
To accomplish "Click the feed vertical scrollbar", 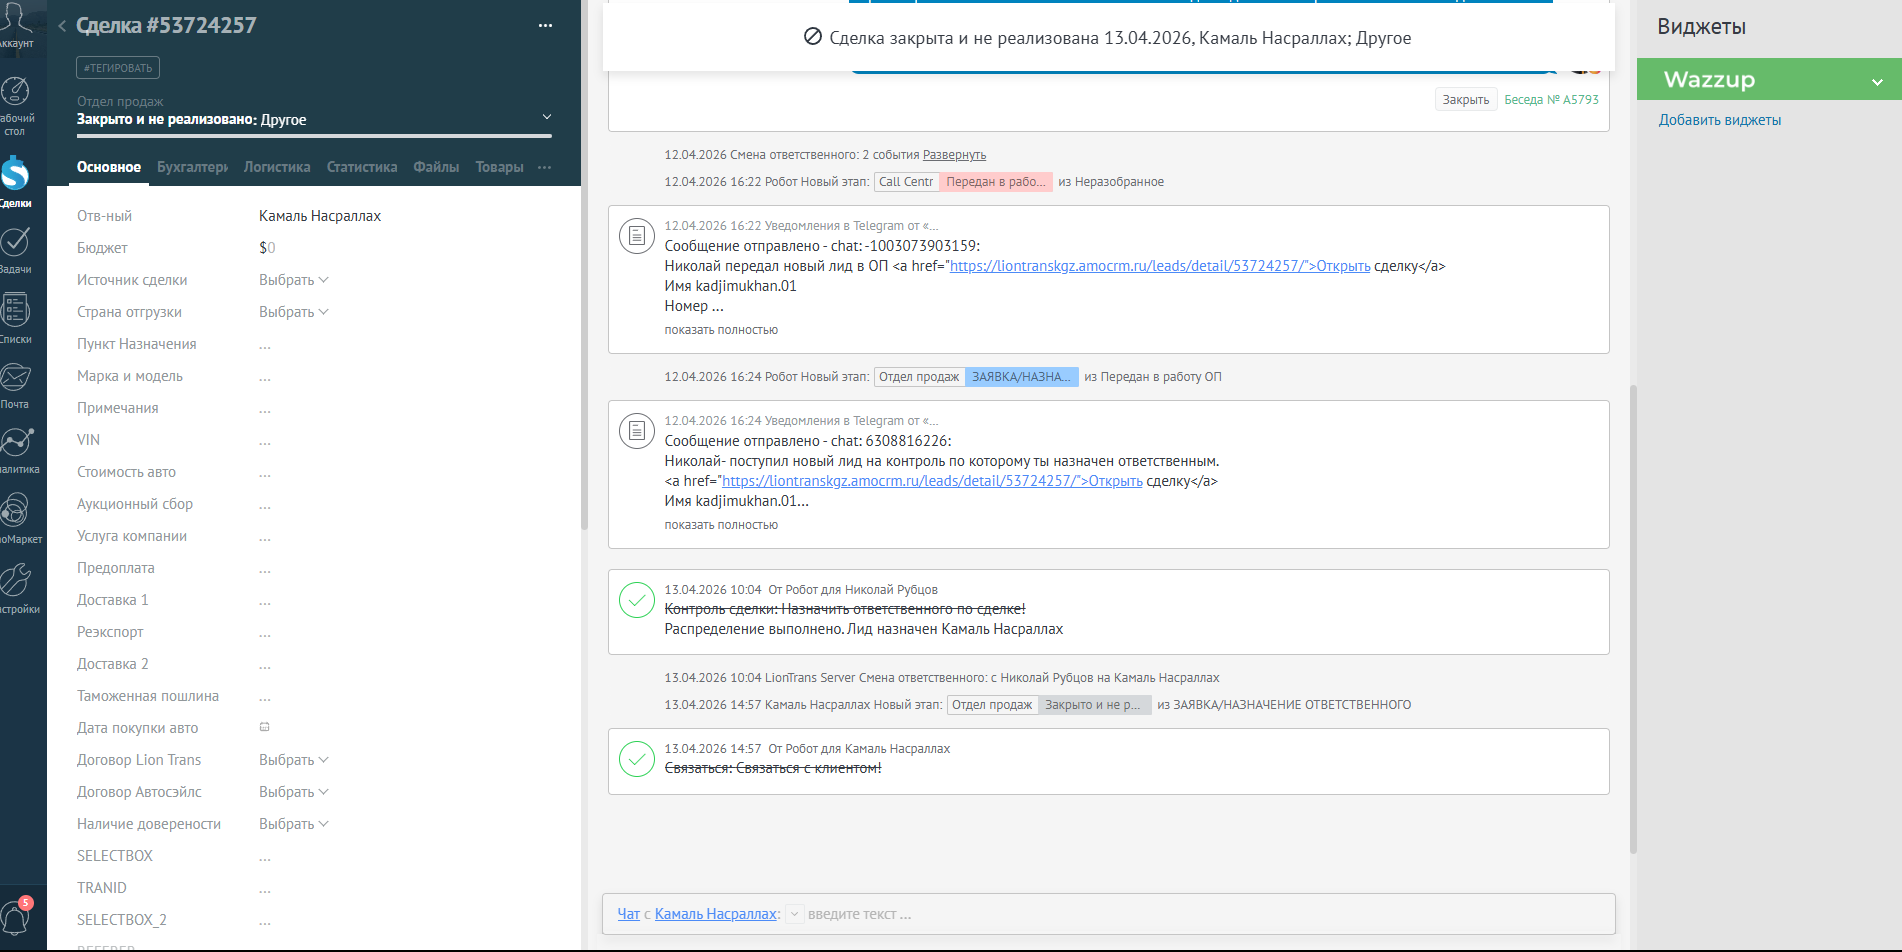I will [1633, 618].
